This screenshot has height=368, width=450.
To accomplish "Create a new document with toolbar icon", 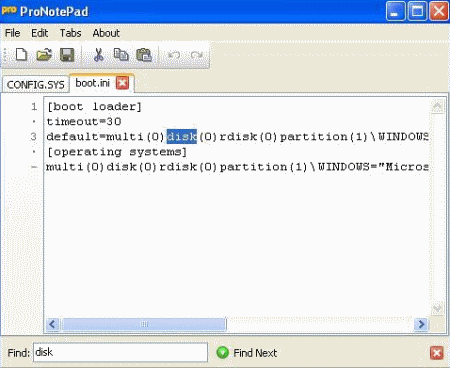I will click(x=21, y=55).
